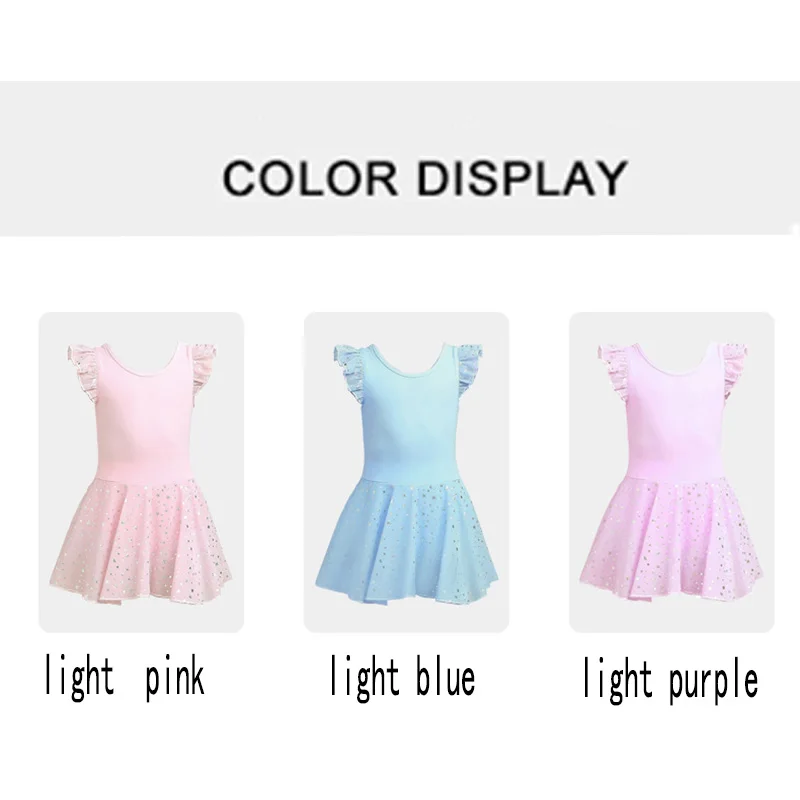Click the purple dress scoop neckline
The width and height of the screenshot is (800, 800).
pyautogui.click(x=673, y=362)
